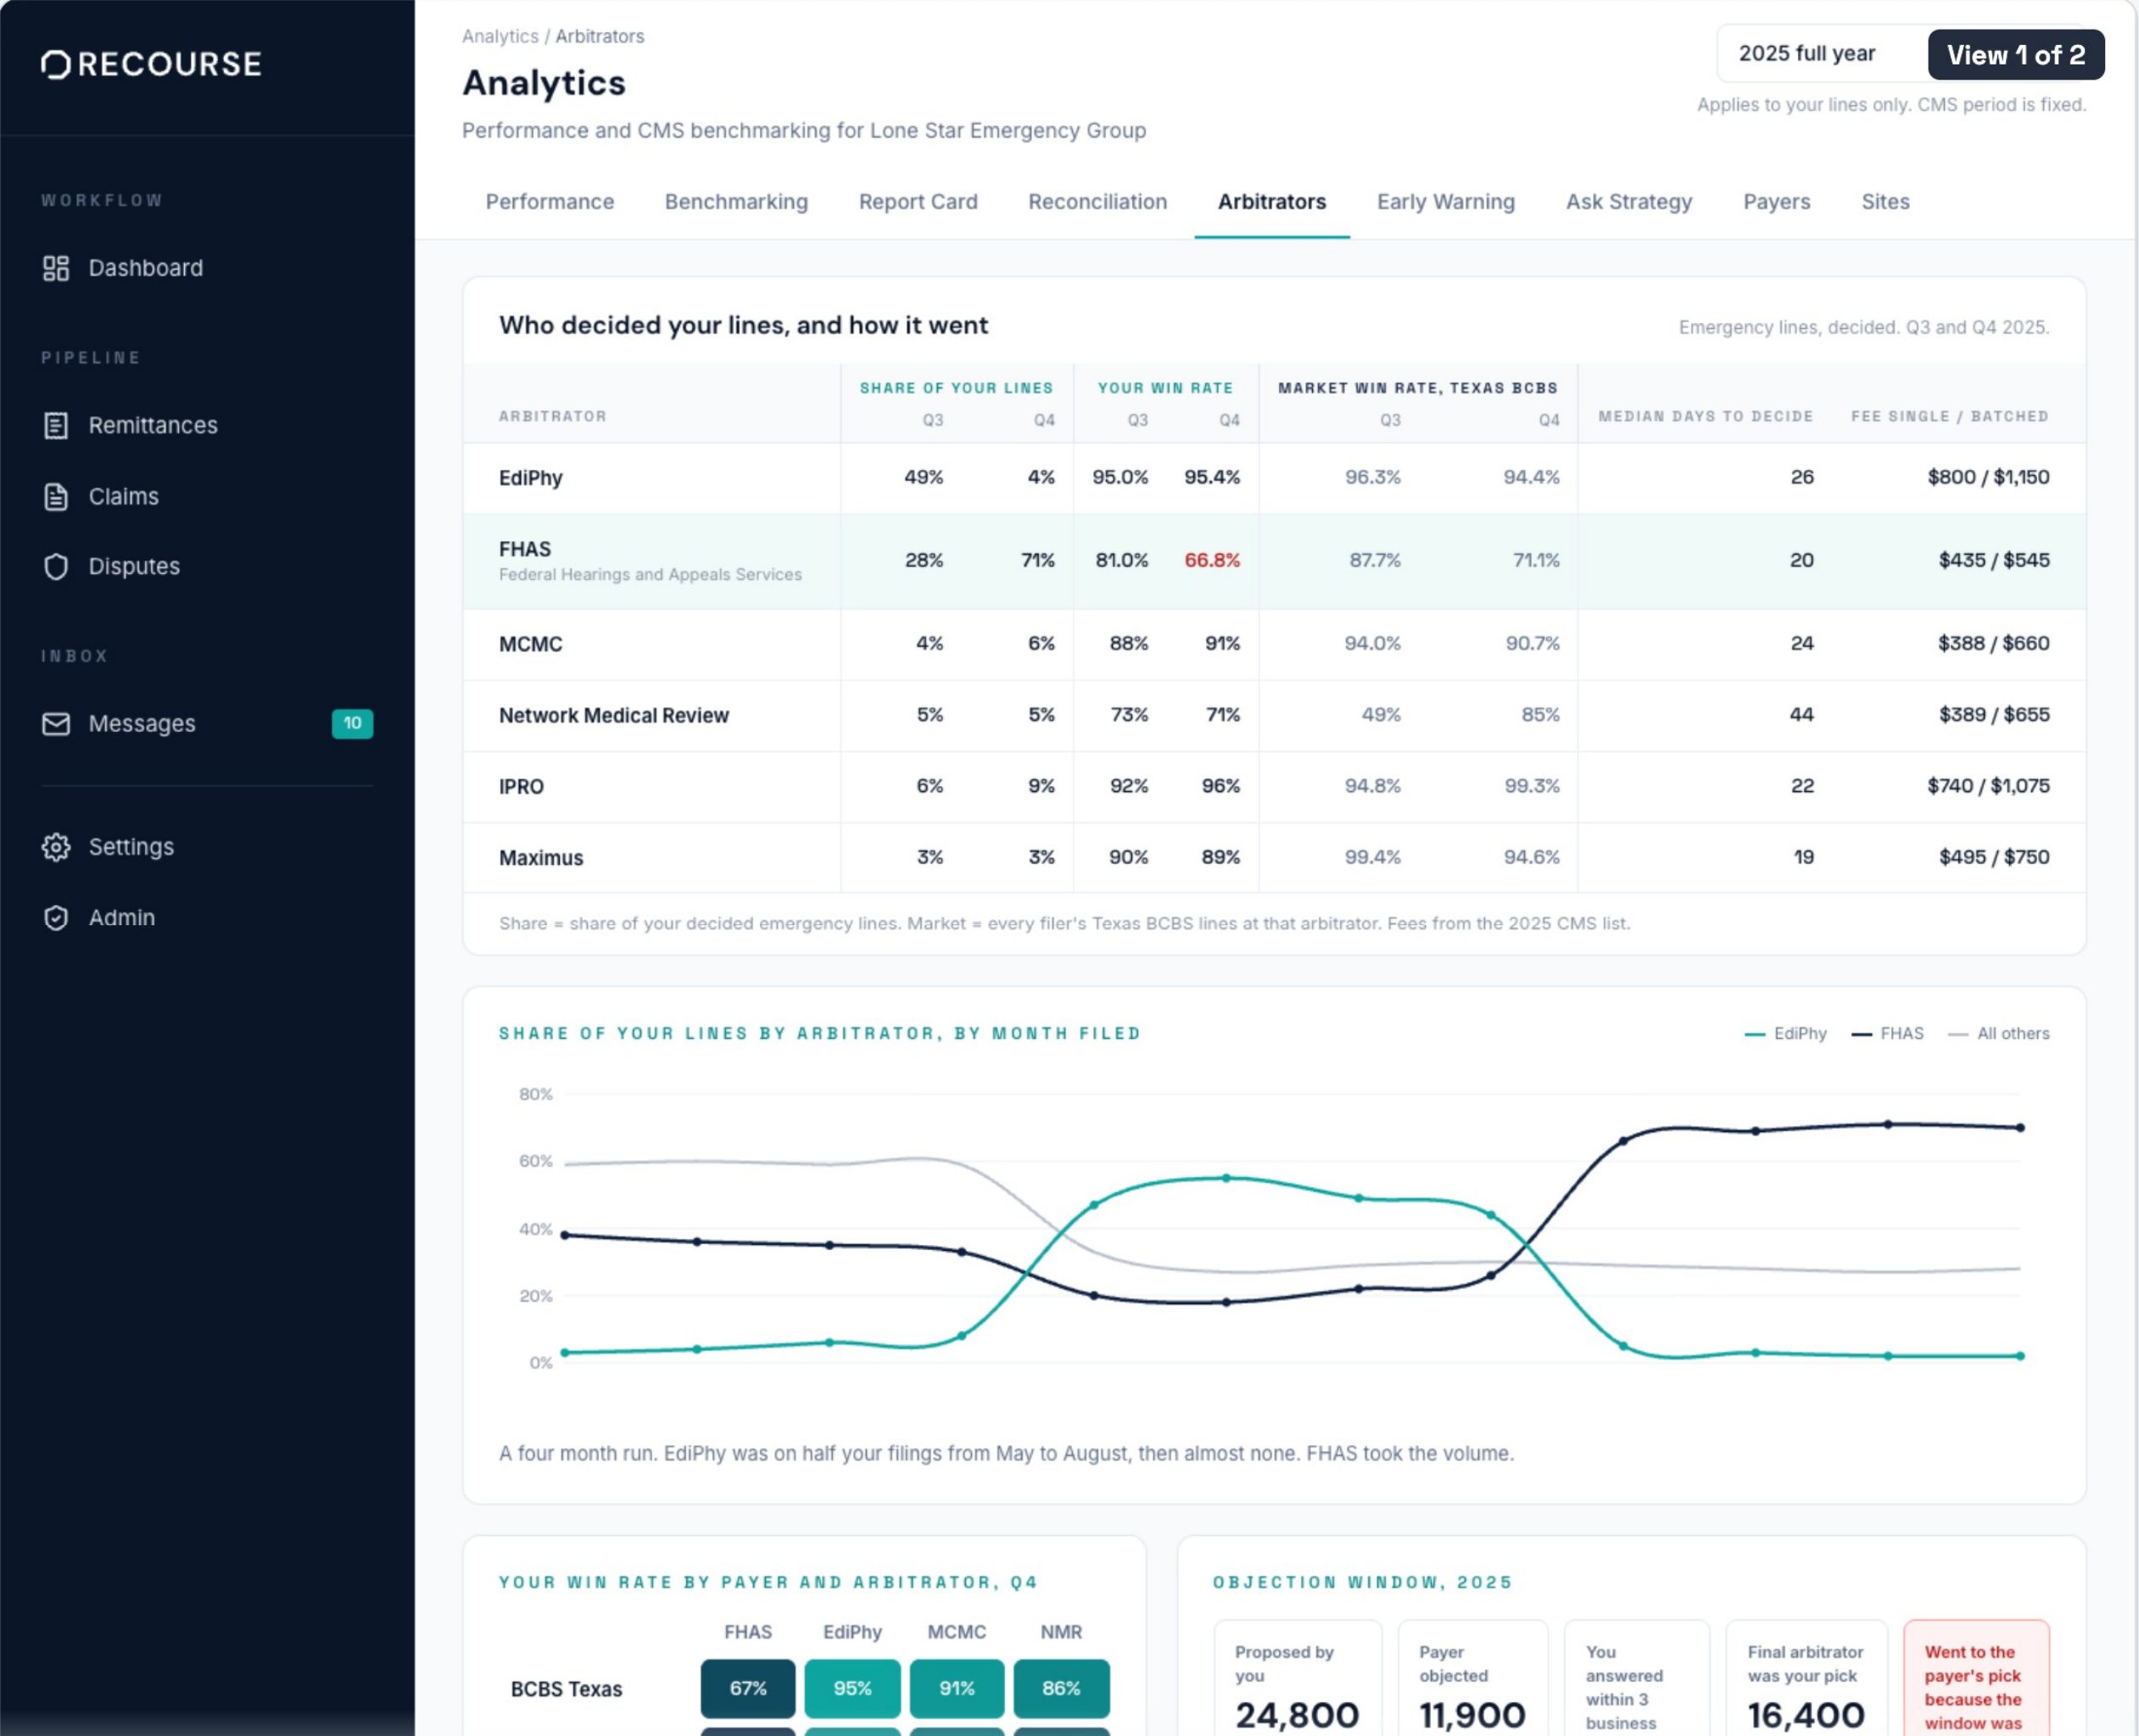
Task: Click the Analytics breadcrumb link
Action: (x=500, y=36)
